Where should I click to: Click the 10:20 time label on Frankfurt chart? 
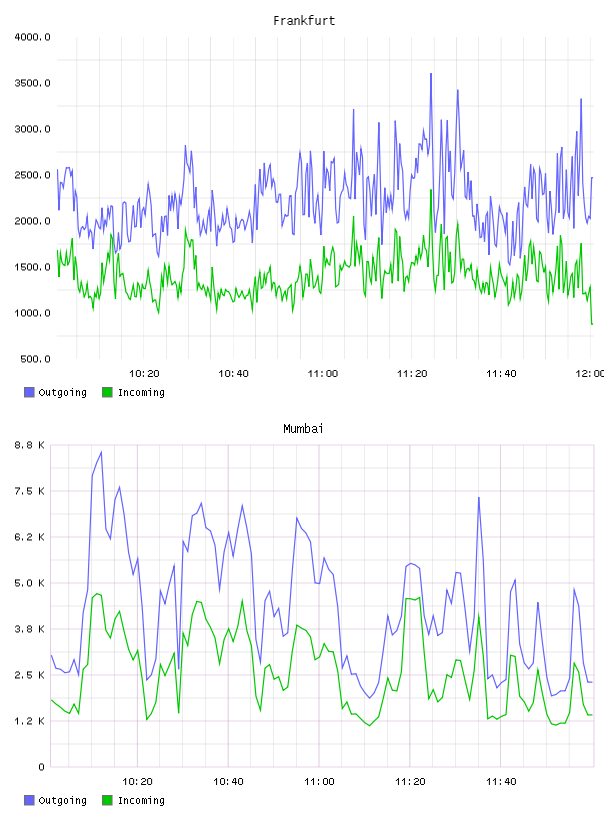pyautogui.click(x=144, y=374)
